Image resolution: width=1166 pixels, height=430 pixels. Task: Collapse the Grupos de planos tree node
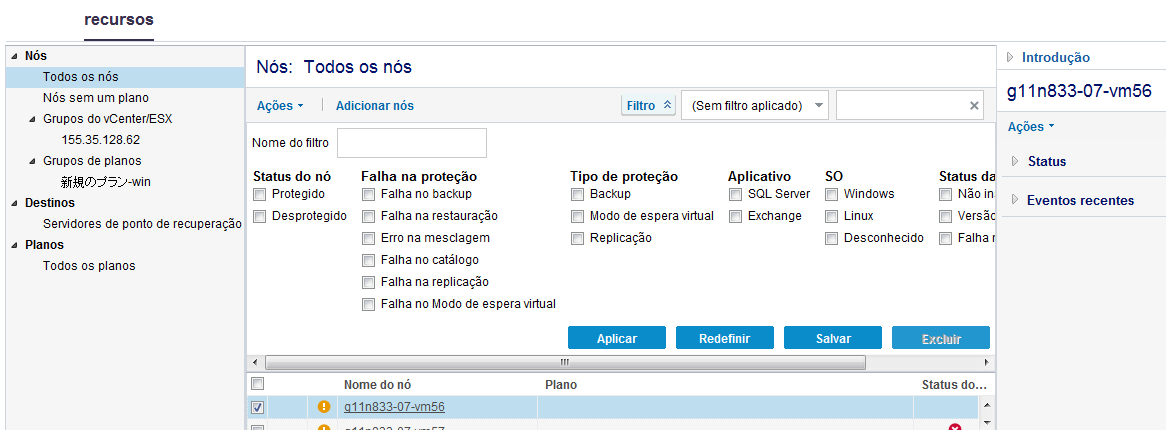[x=33, y=161]
